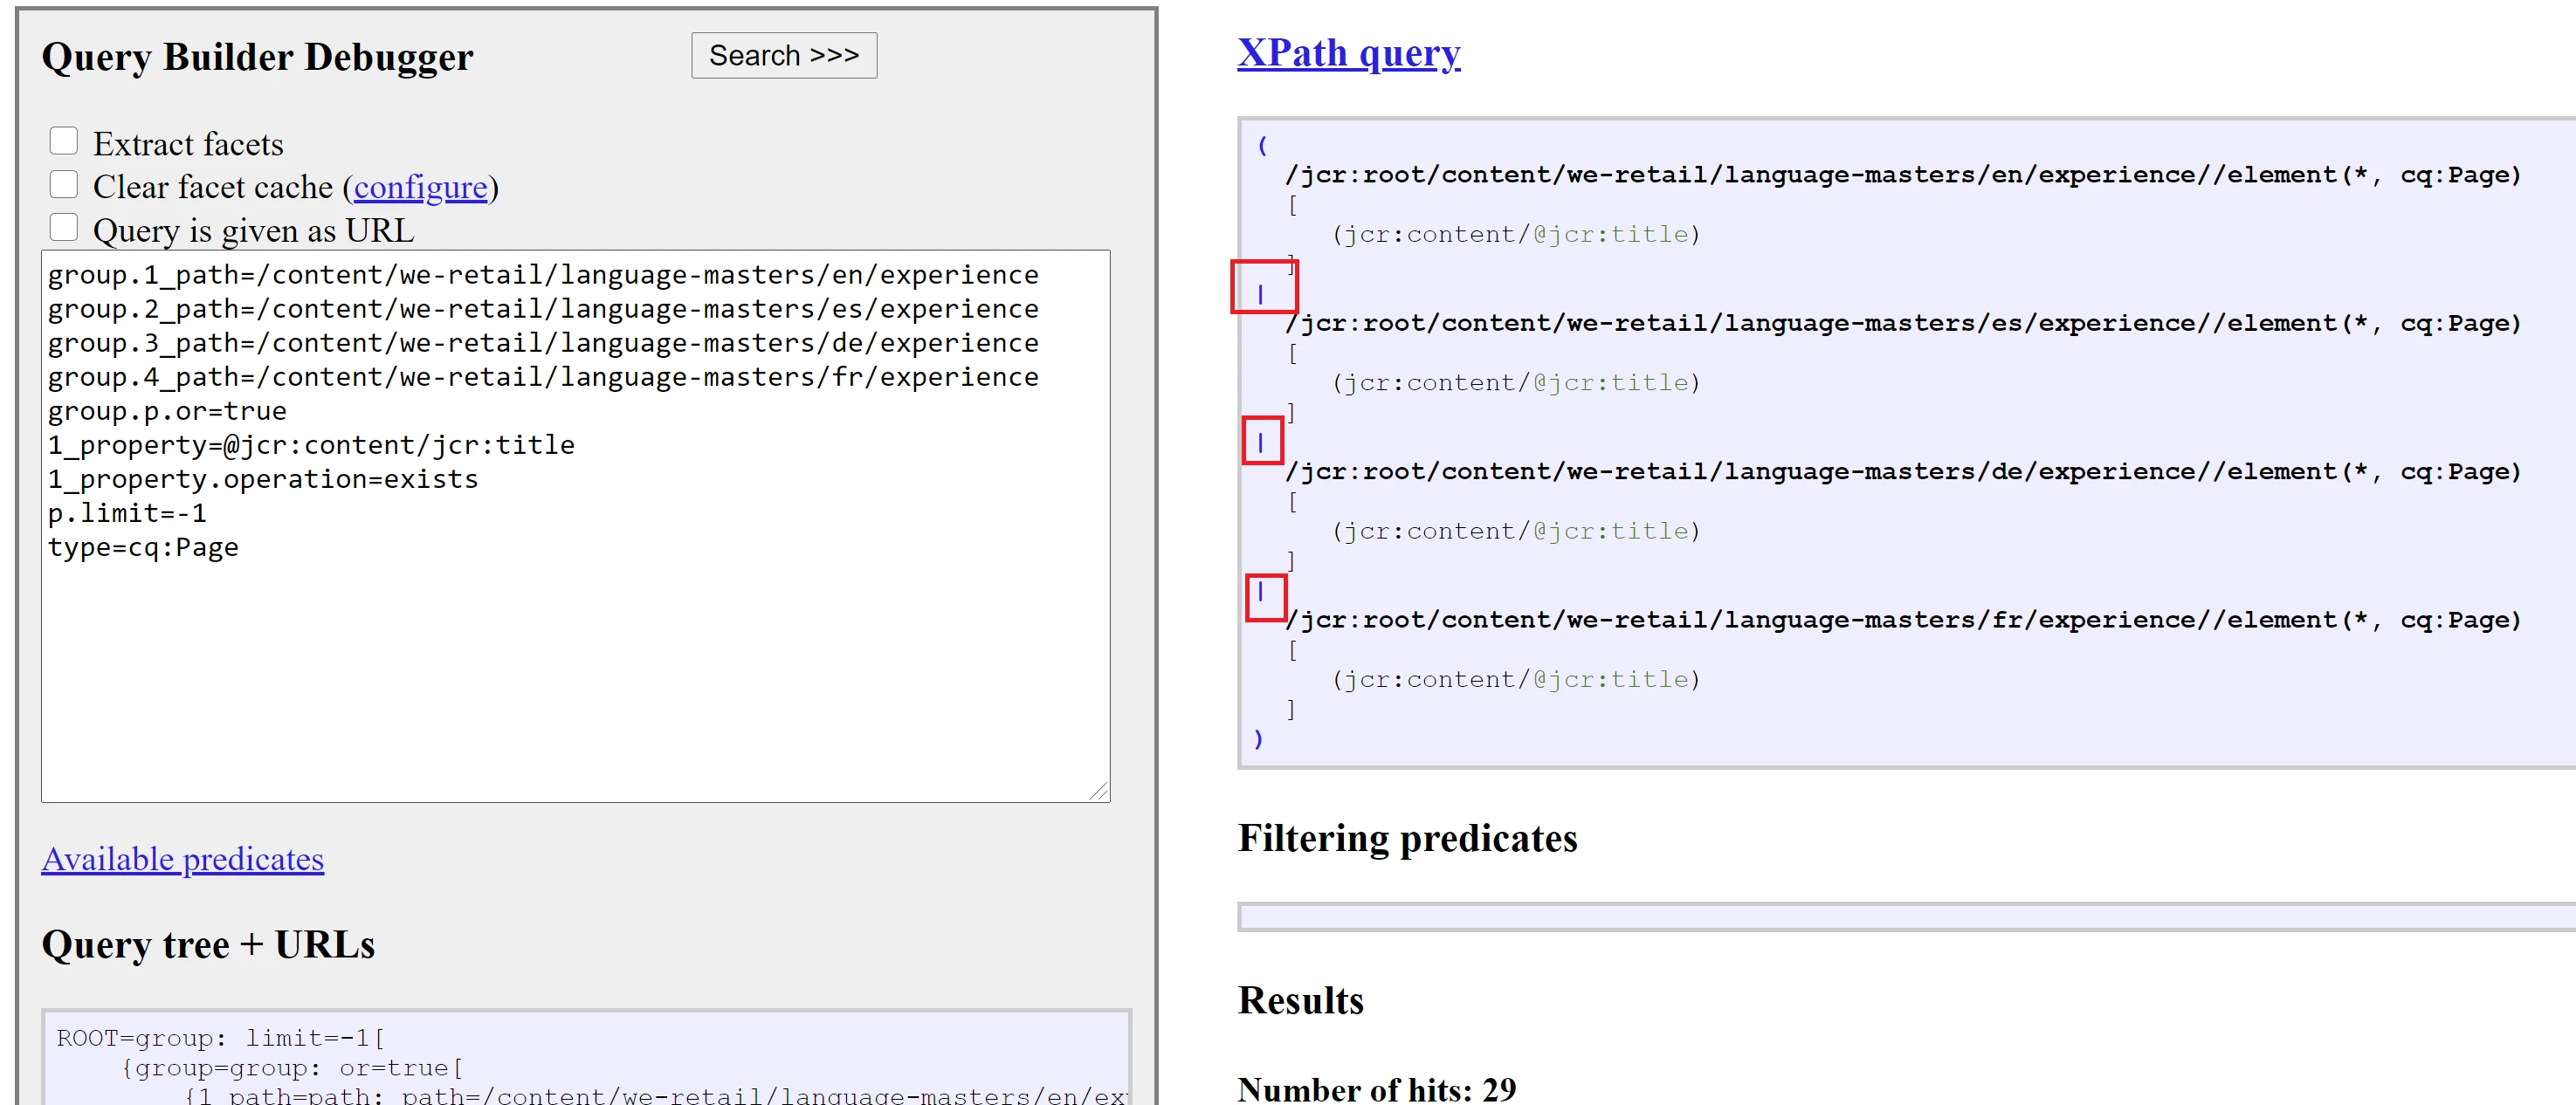Viewport: 2576px width, 1105px height.
Task: Click second red-boxed pipe before de path
Action: click(1260, 442)
